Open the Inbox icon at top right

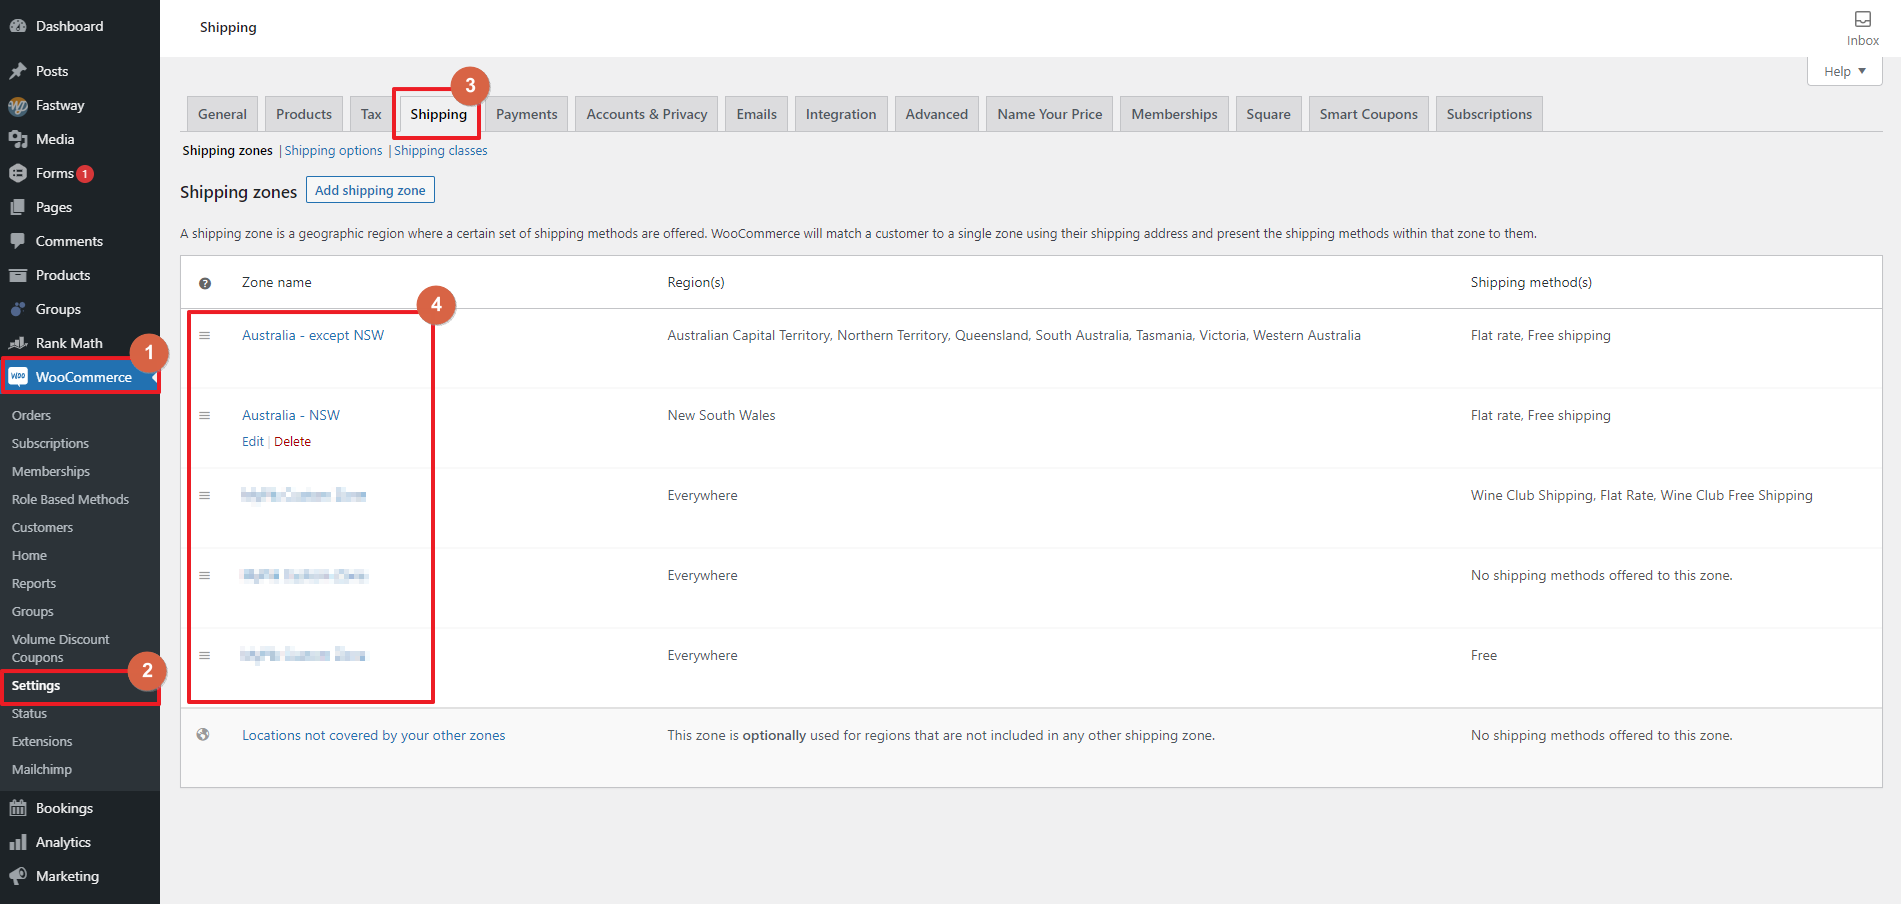[1862, 19]
